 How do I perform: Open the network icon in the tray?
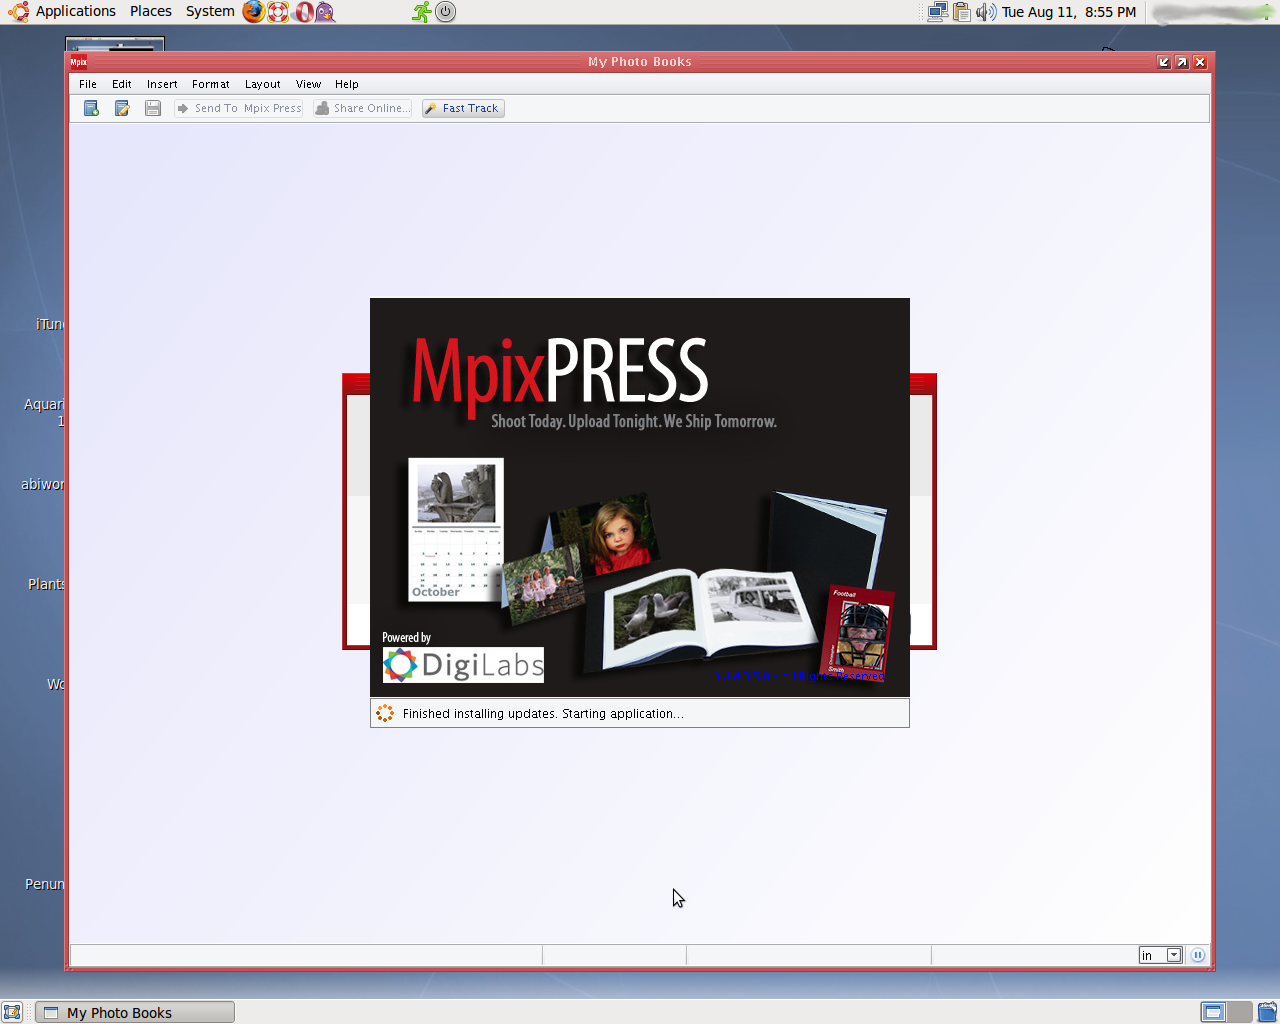point(937,11)
